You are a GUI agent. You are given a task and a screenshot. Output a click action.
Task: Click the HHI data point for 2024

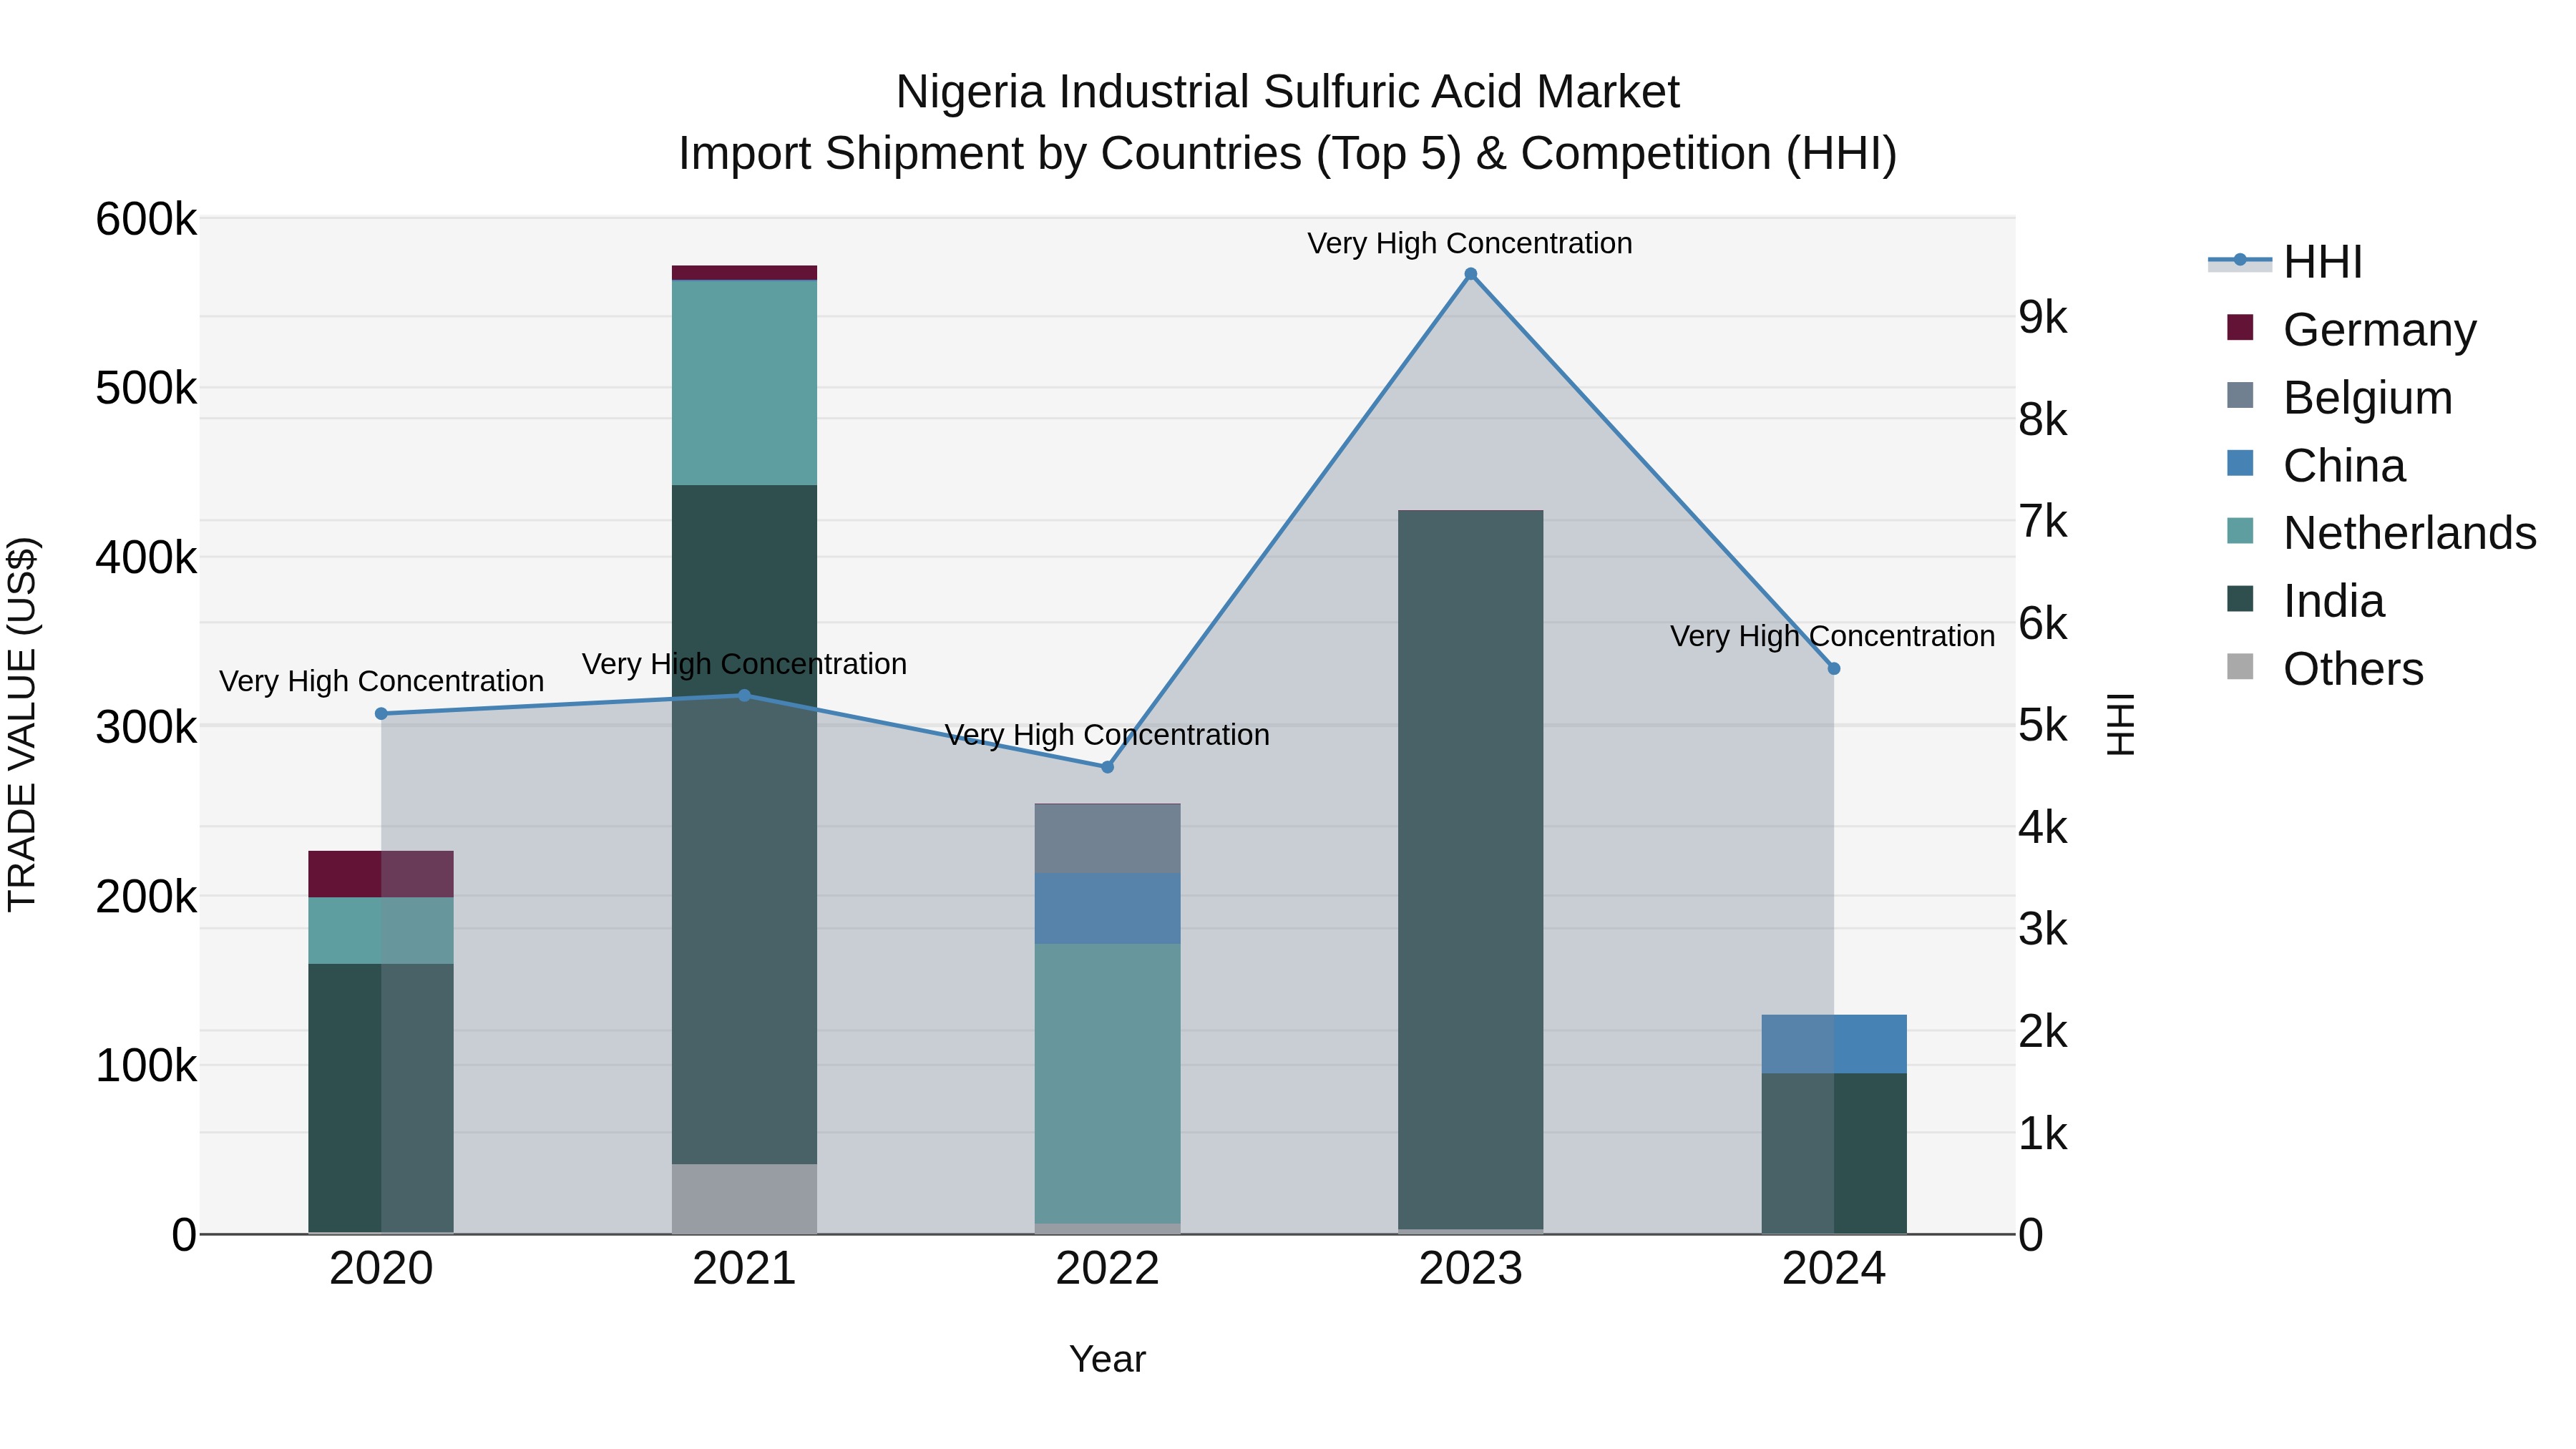[x=1834, y=669]
